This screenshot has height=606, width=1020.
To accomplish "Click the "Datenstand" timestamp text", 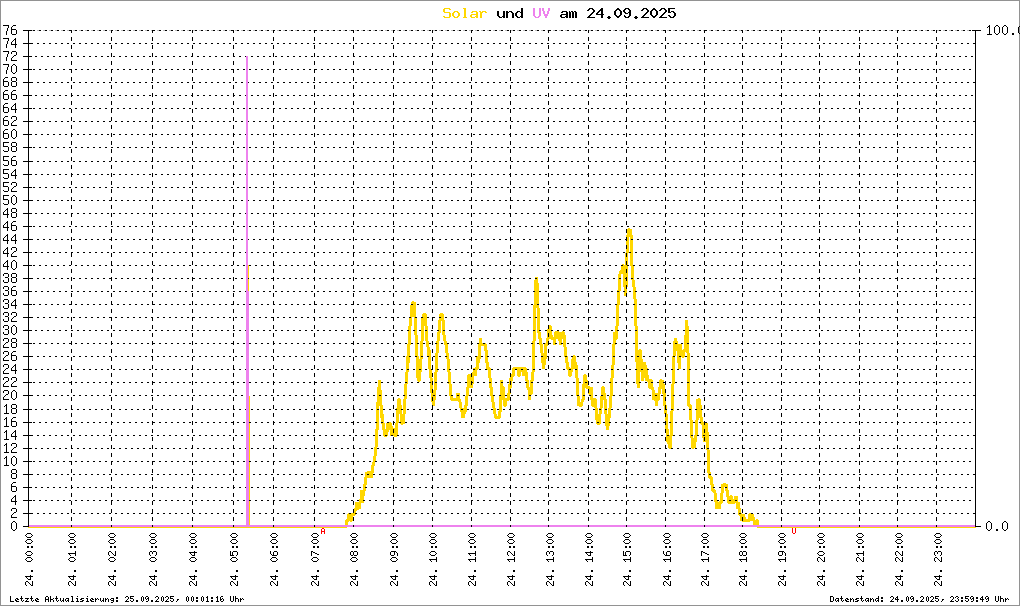I will coord(919,599).
